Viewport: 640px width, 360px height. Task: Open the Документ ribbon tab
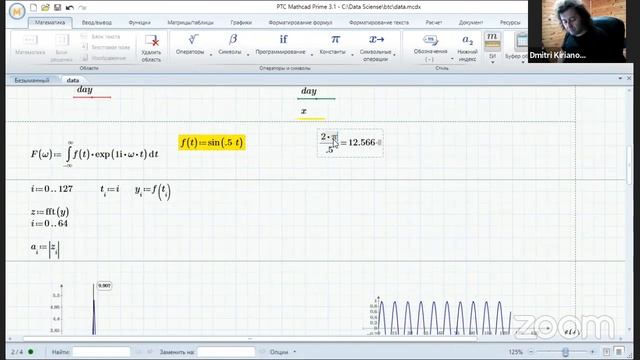point(471,22)
